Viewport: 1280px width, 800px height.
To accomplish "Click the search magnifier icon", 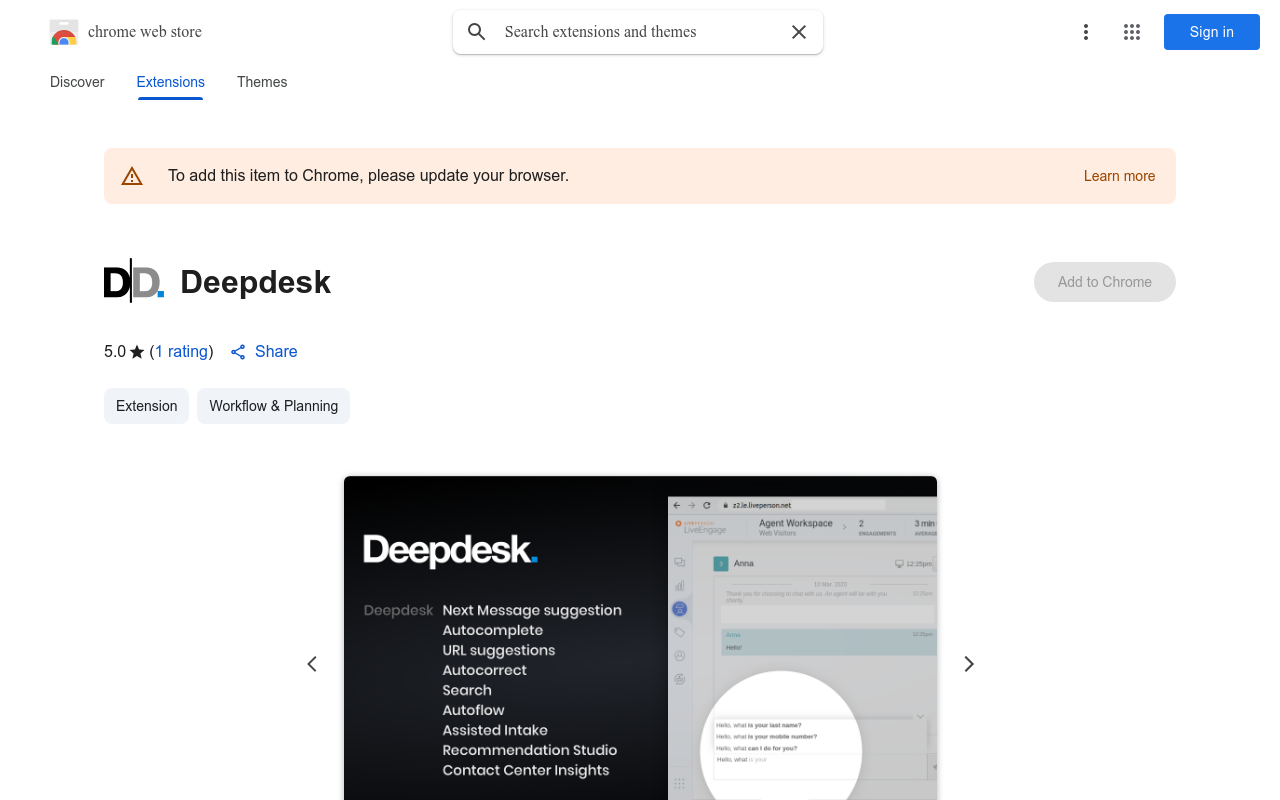I will (477, 32).
